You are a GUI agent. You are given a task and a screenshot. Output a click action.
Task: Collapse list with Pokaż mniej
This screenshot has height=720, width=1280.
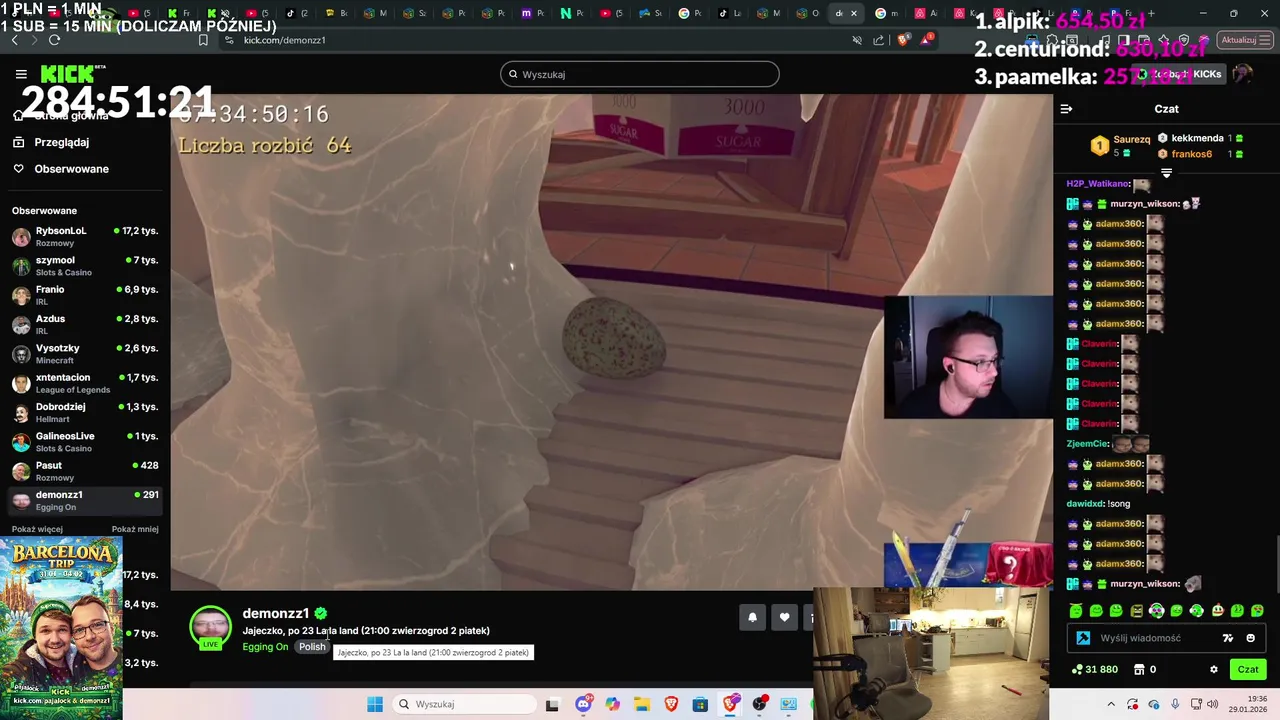[135, 529]
